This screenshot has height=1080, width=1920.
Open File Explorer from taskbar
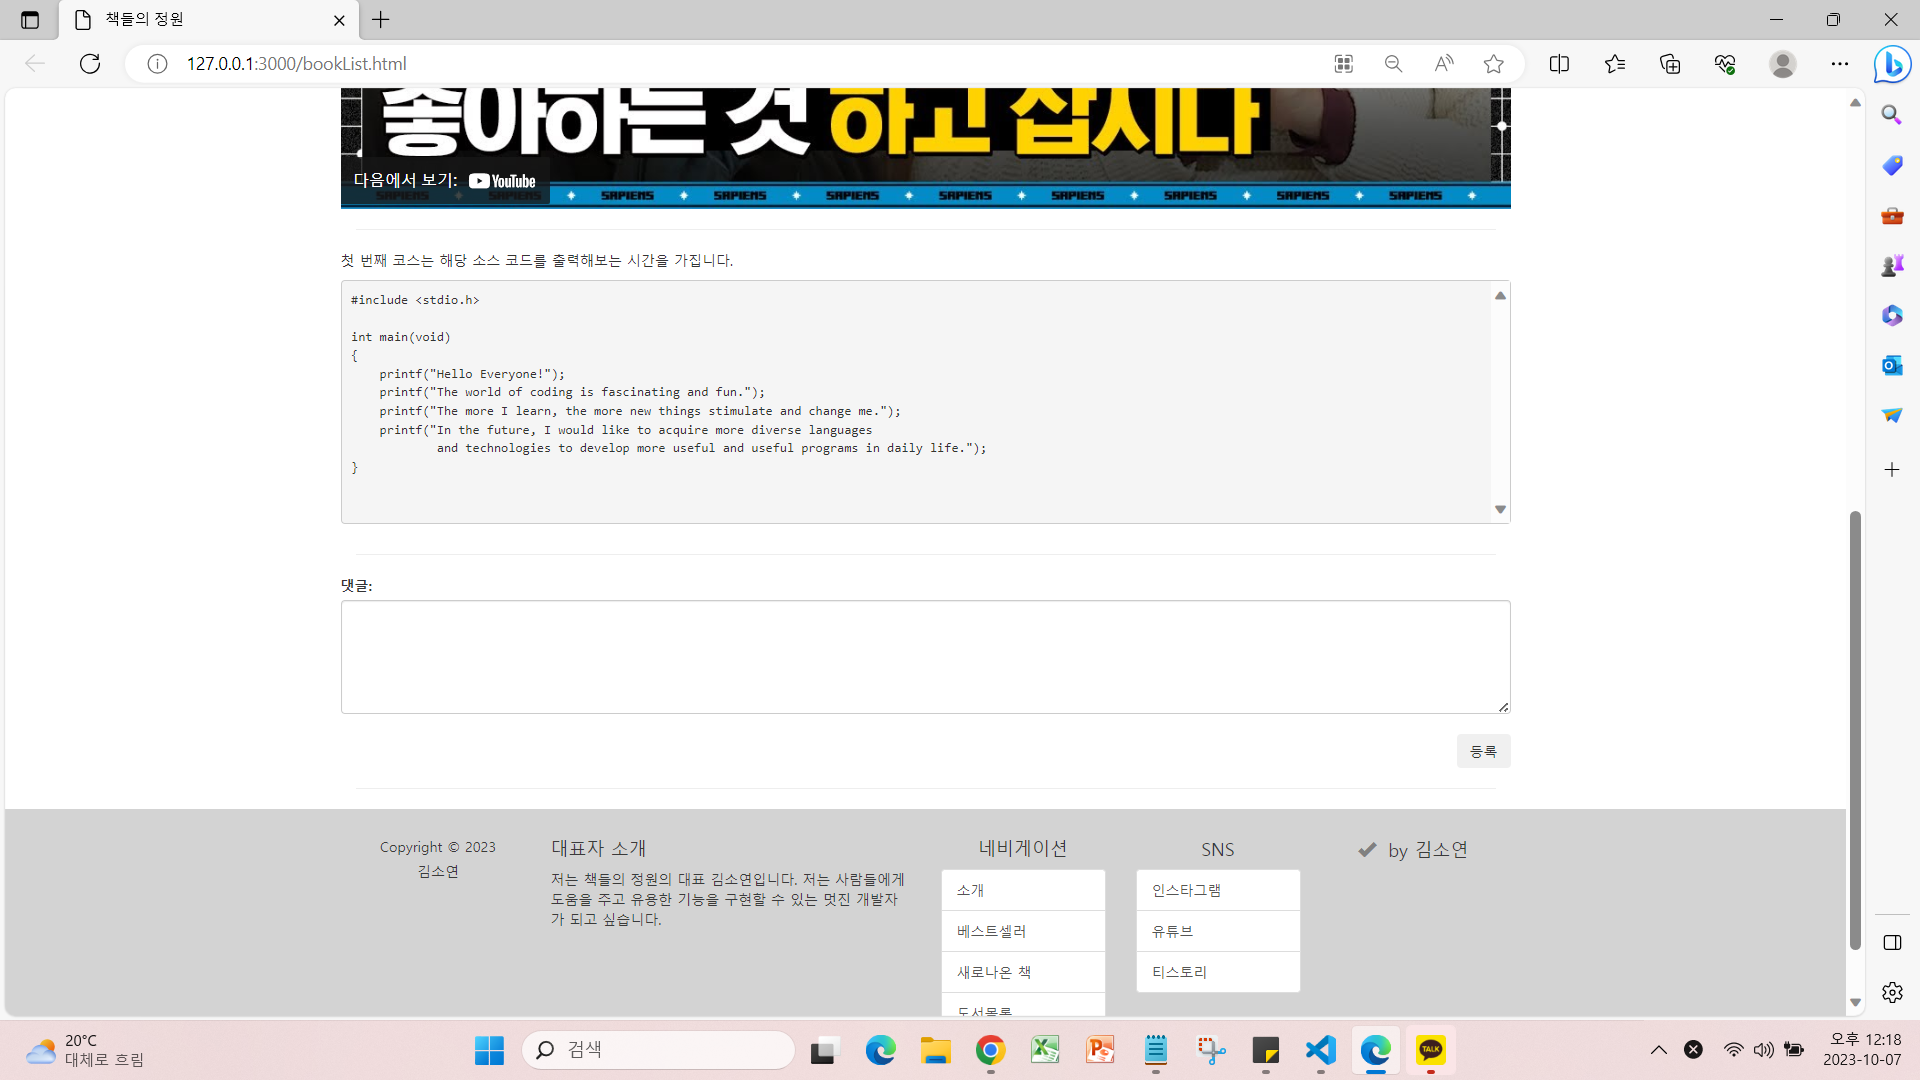click(x=935, y=1050)
